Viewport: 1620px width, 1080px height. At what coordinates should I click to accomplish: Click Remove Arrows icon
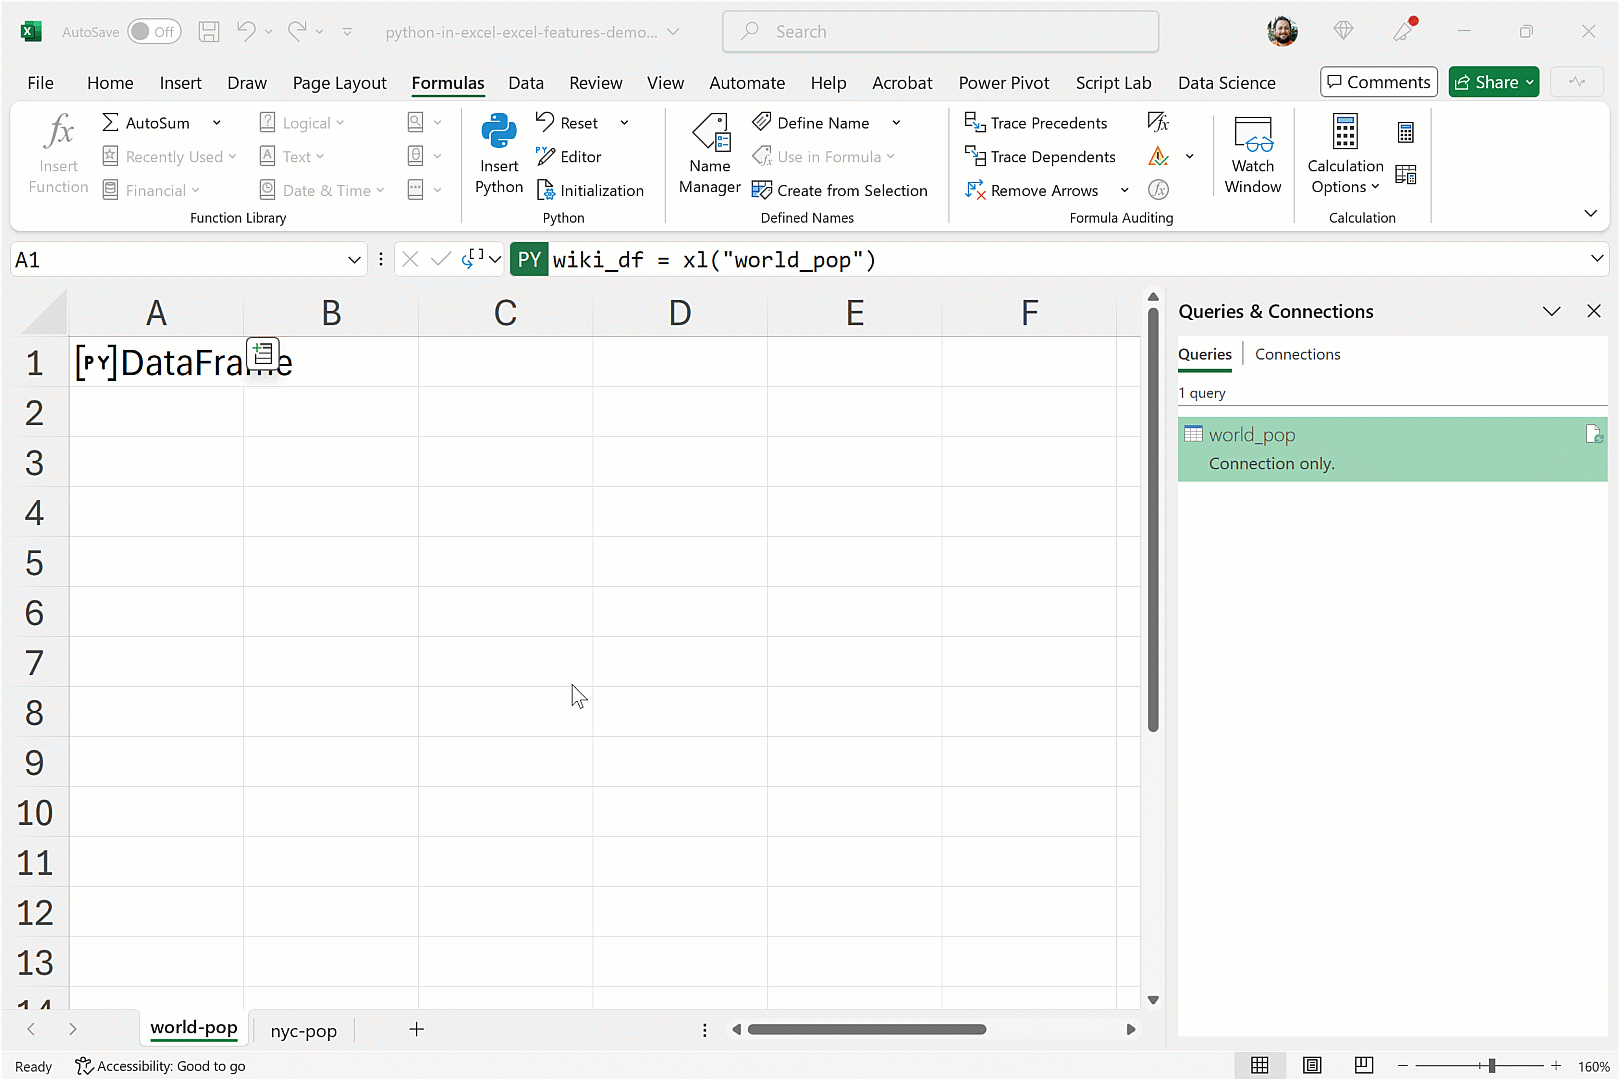975,190
